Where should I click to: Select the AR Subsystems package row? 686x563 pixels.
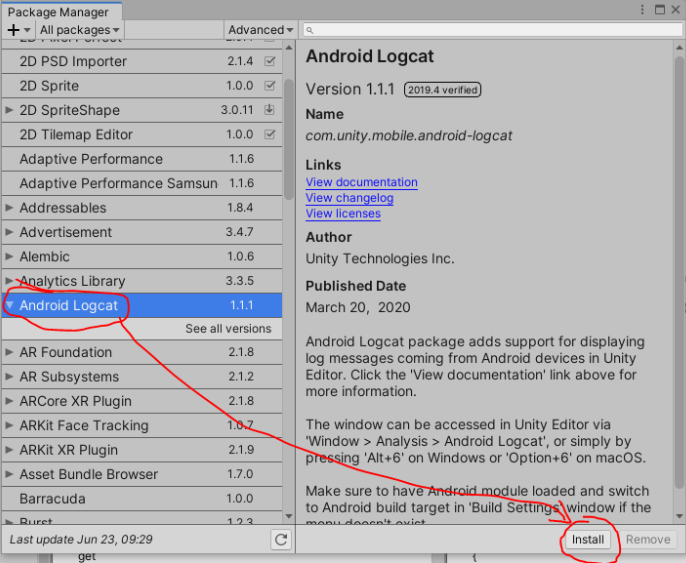142,377
